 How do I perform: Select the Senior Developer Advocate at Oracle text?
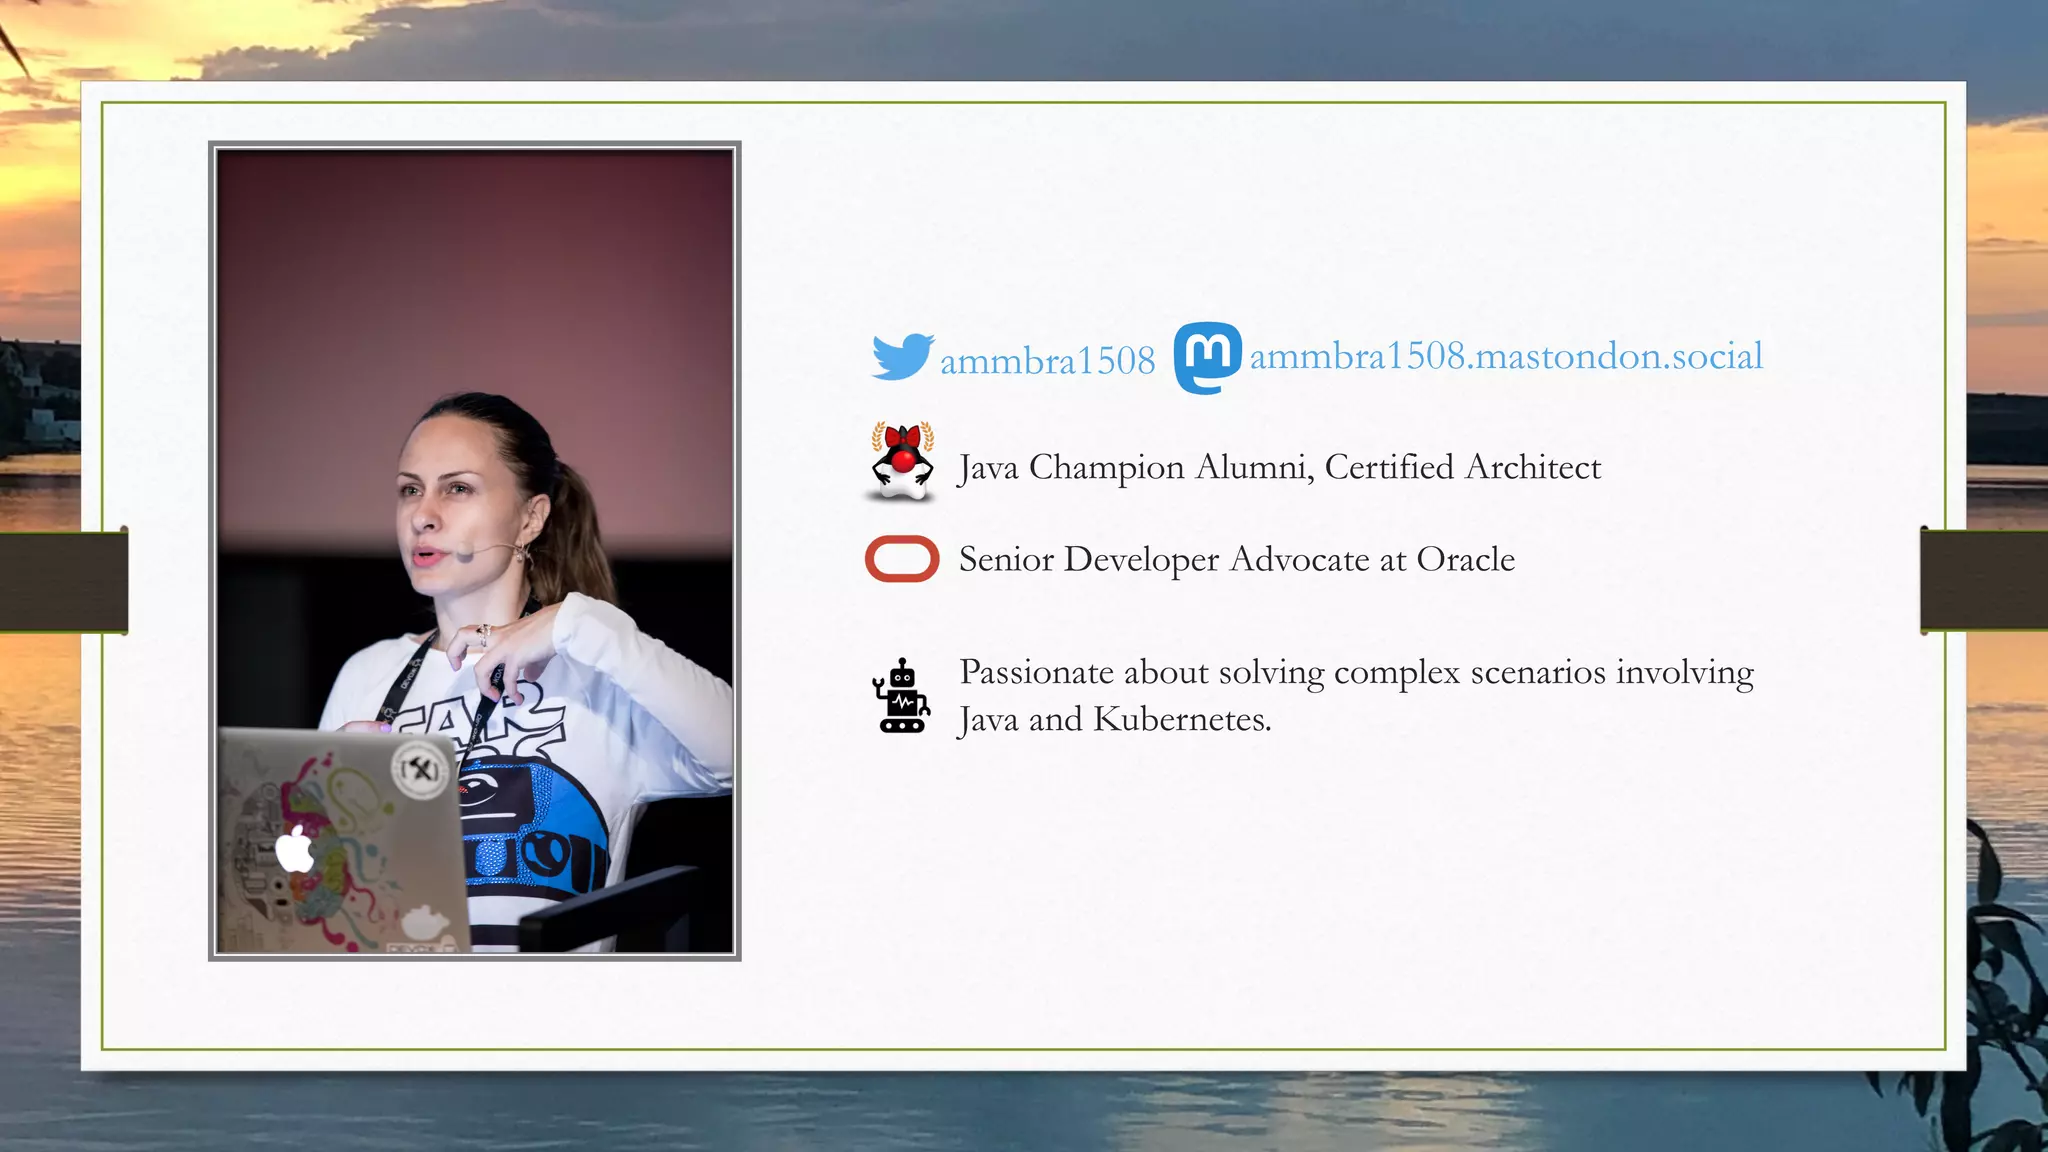(1236, 559)
